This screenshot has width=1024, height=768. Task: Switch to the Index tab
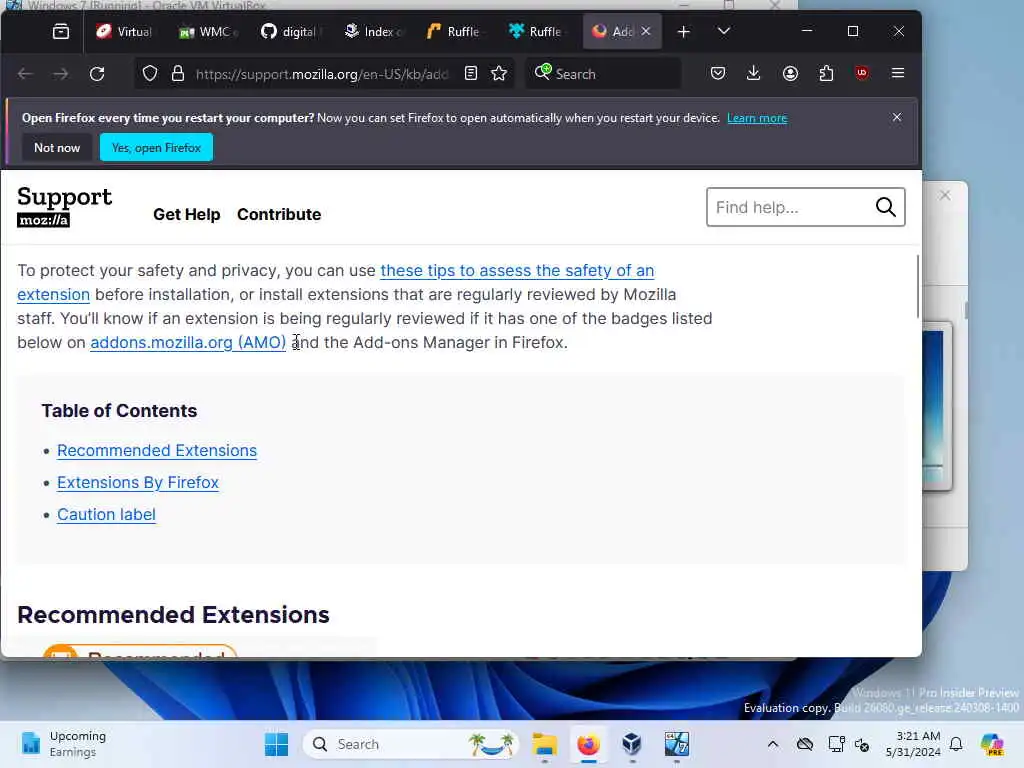click(x=374, y=31)
